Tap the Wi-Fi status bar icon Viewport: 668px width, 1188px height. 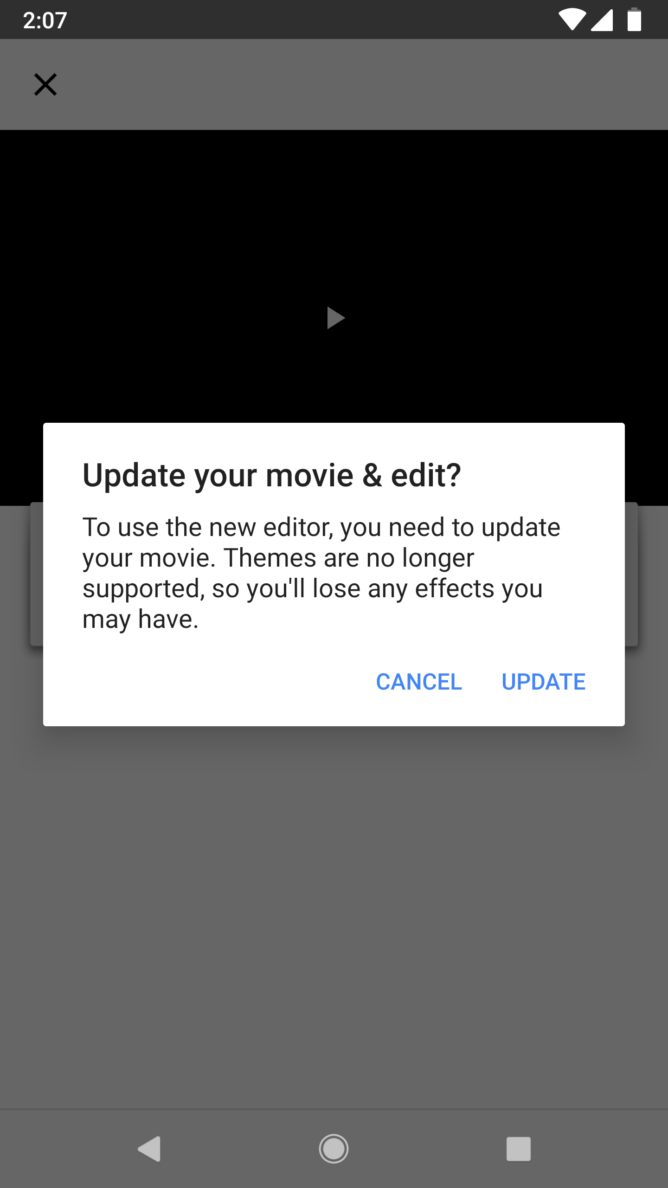click(x=572, y=20)
